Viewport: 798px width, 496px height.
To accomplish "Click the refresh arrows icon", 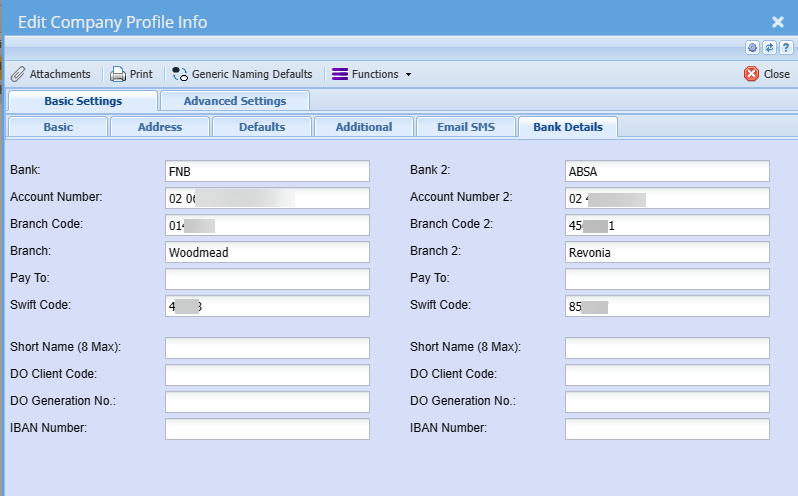I will click(769, 47).
